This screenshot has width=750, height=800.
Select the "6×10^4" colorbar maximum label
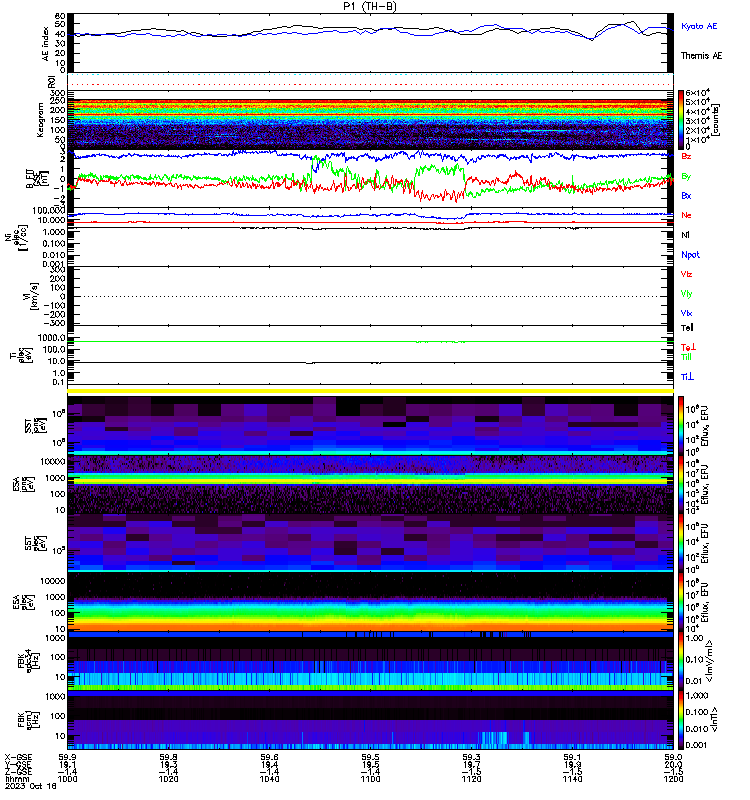tap(697, 93)
